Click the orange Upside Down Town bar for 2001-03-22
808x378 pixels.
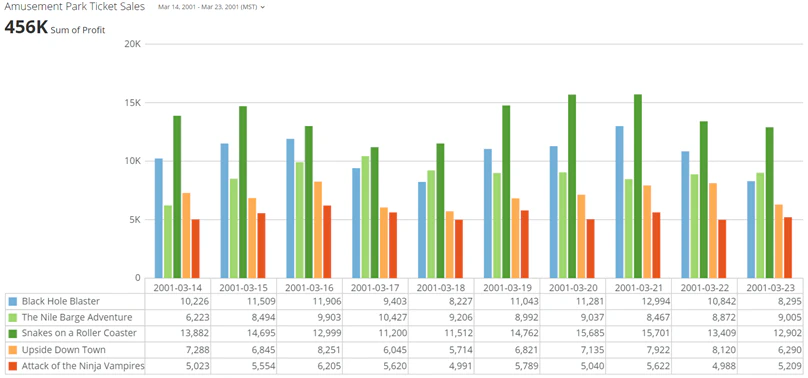pyautogui.click(x=713, y=231)
